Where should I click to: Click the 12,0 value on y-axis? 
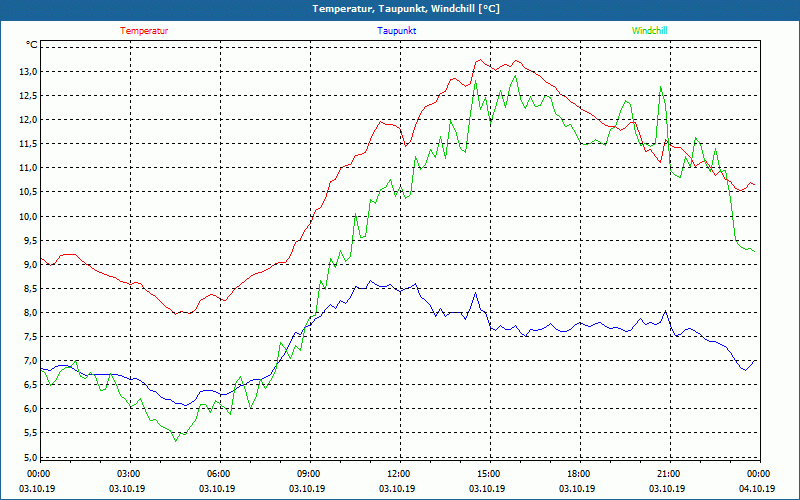29,120
